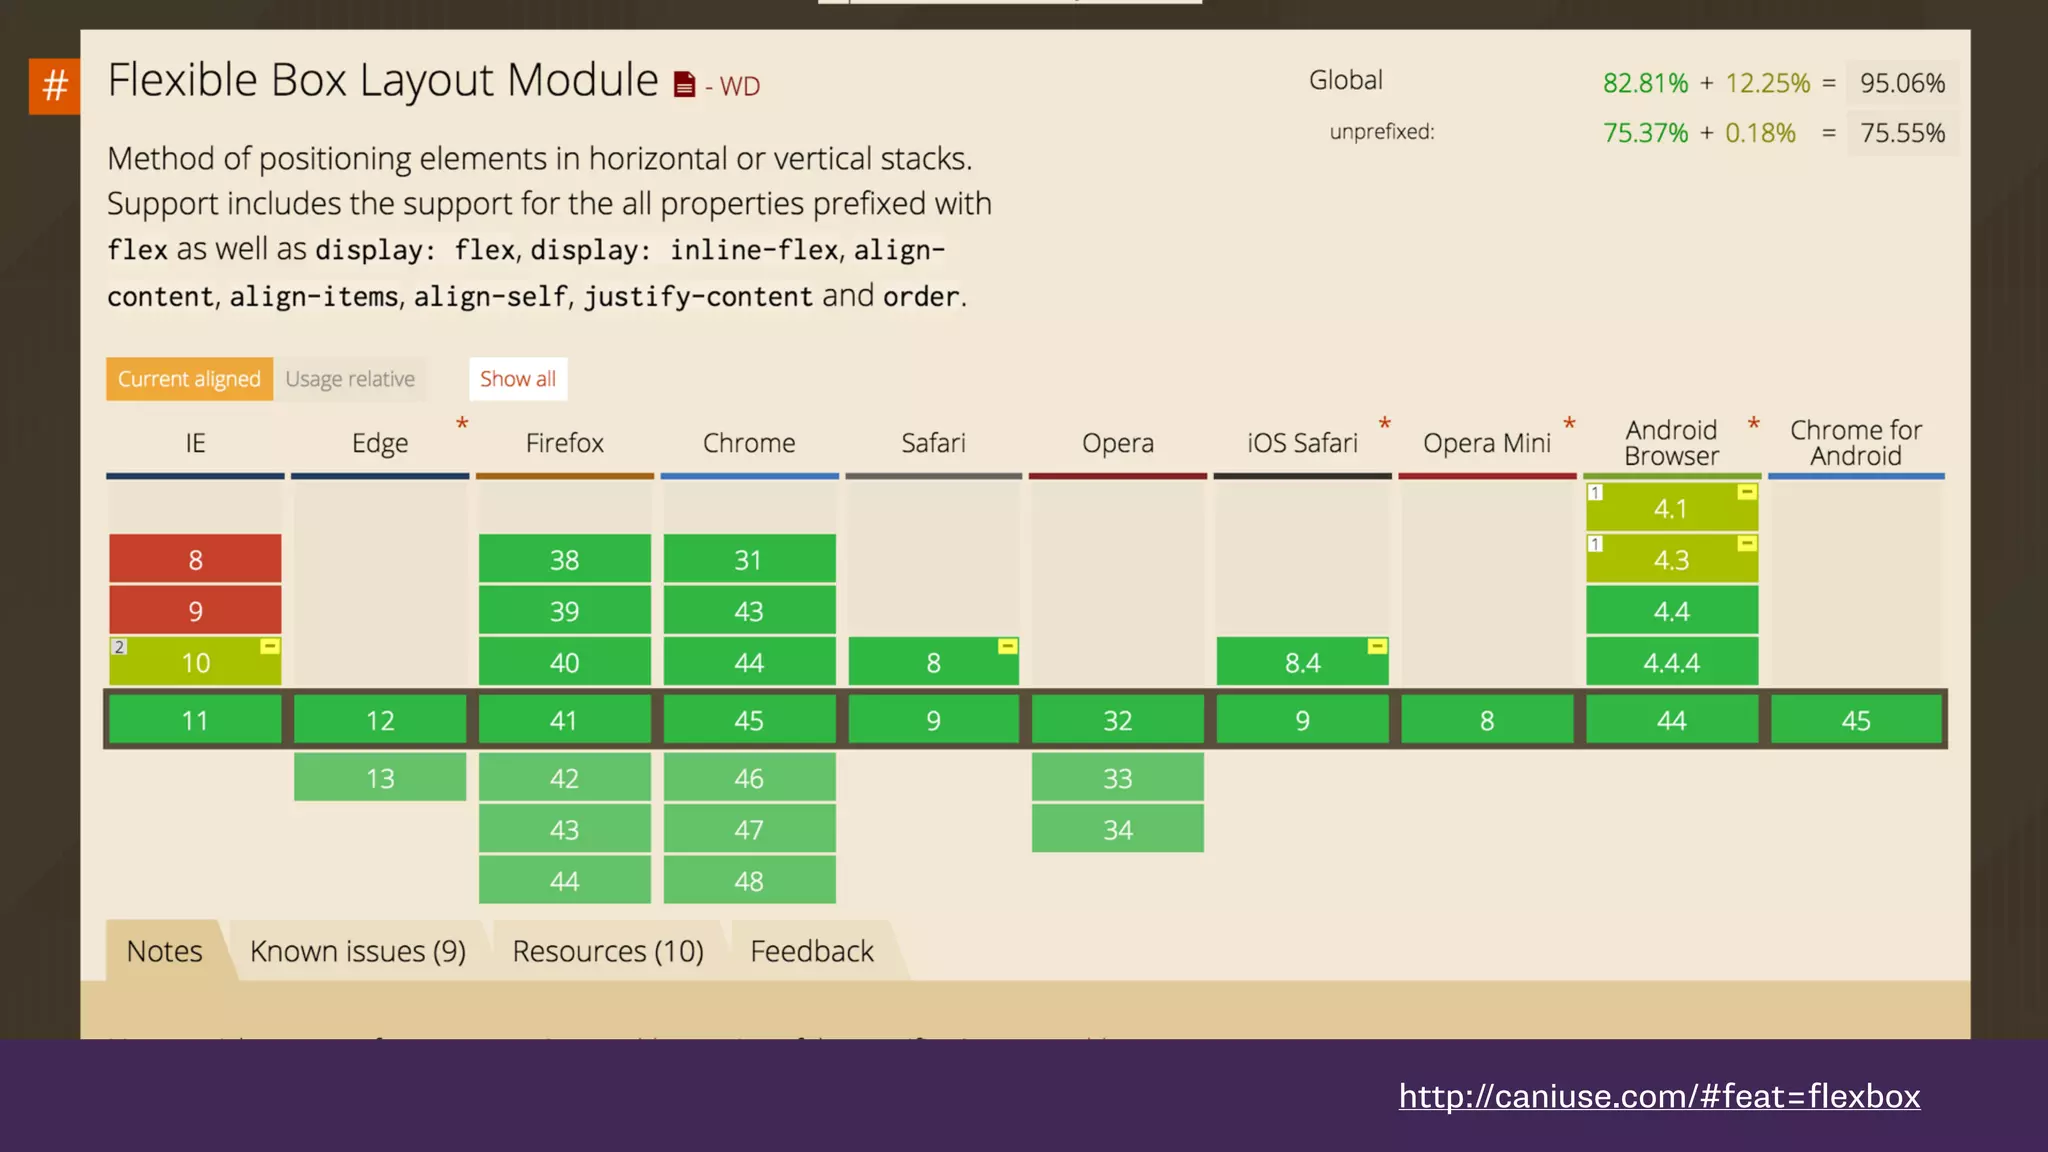Click the iOS Safari 9 cell
2048x1152 pixels.
click(x=1303, y=720)
